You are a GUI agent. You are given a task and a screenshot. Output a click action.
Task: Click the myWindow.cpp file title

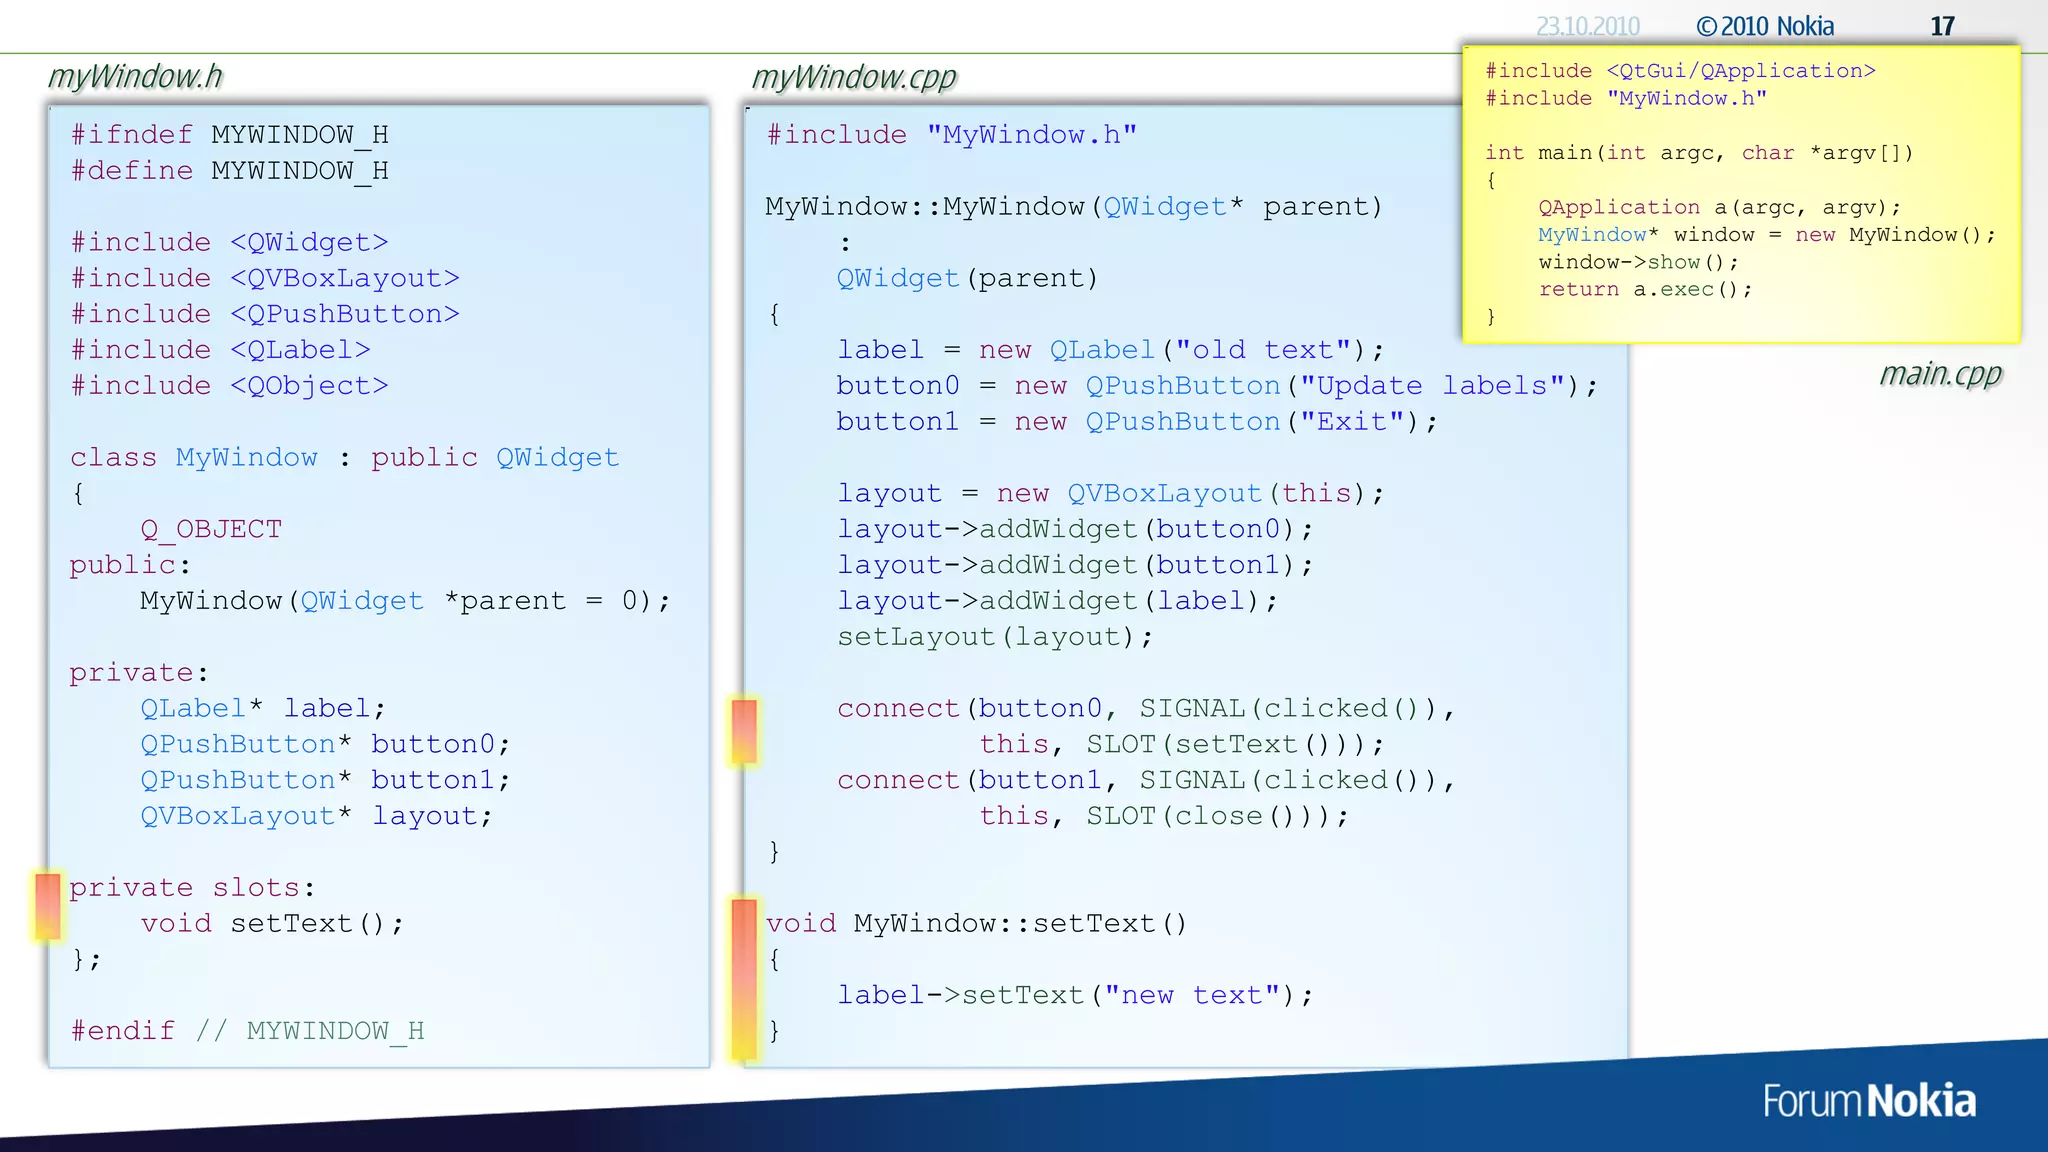[x=853, y=77]
